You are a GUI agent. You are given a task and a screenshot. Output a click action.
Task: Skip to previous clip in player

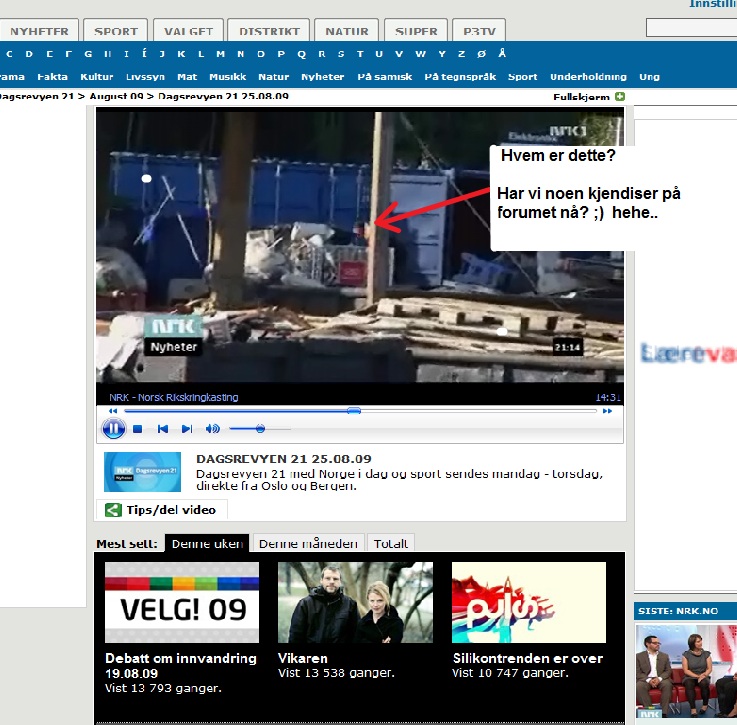pyautogui.click(x=163, y=429)
